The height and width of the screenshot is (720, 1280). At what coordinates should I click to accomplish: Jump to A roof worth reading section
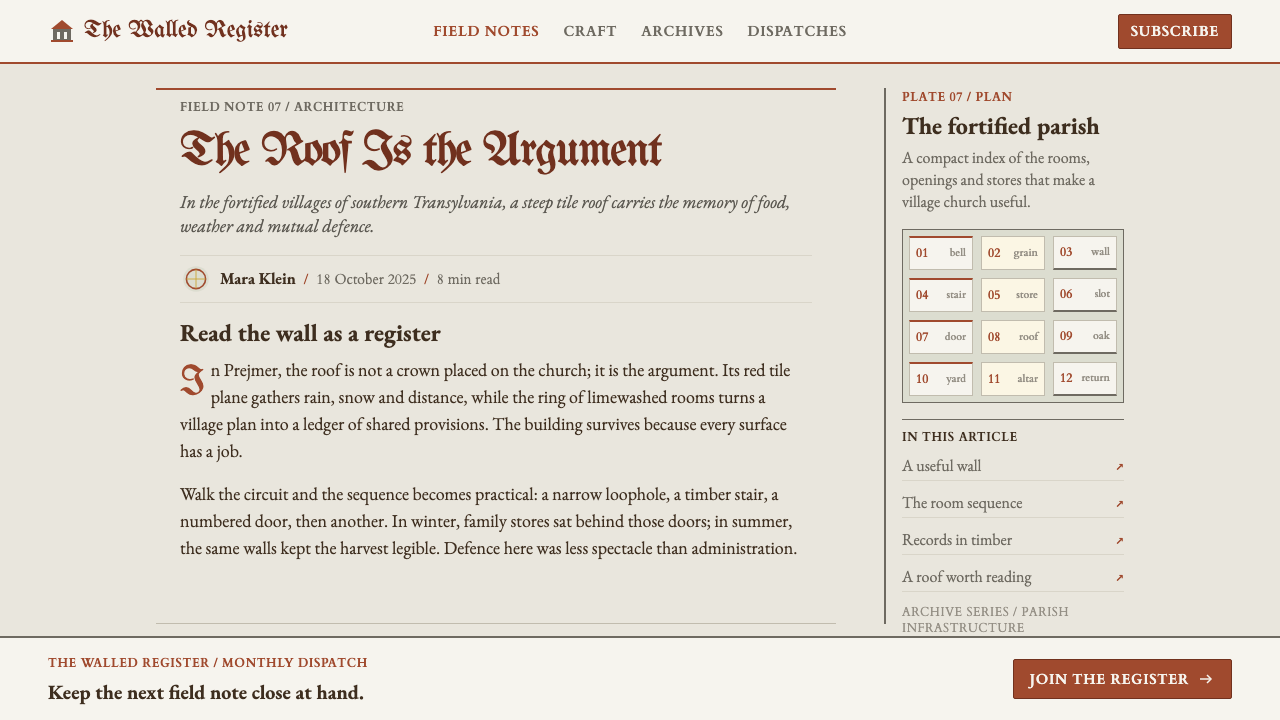(1013, 577)
